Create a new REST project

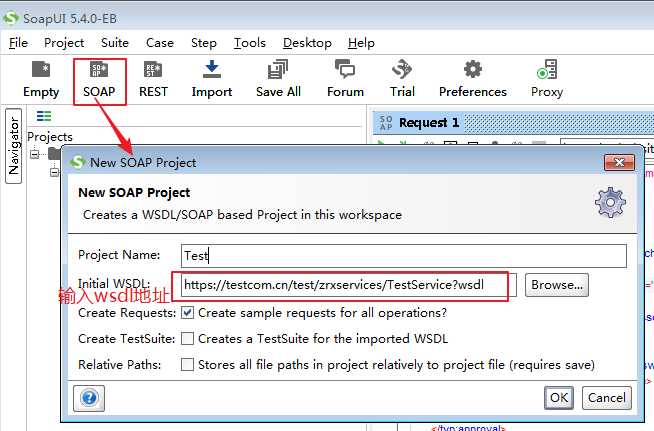[153, 80]
